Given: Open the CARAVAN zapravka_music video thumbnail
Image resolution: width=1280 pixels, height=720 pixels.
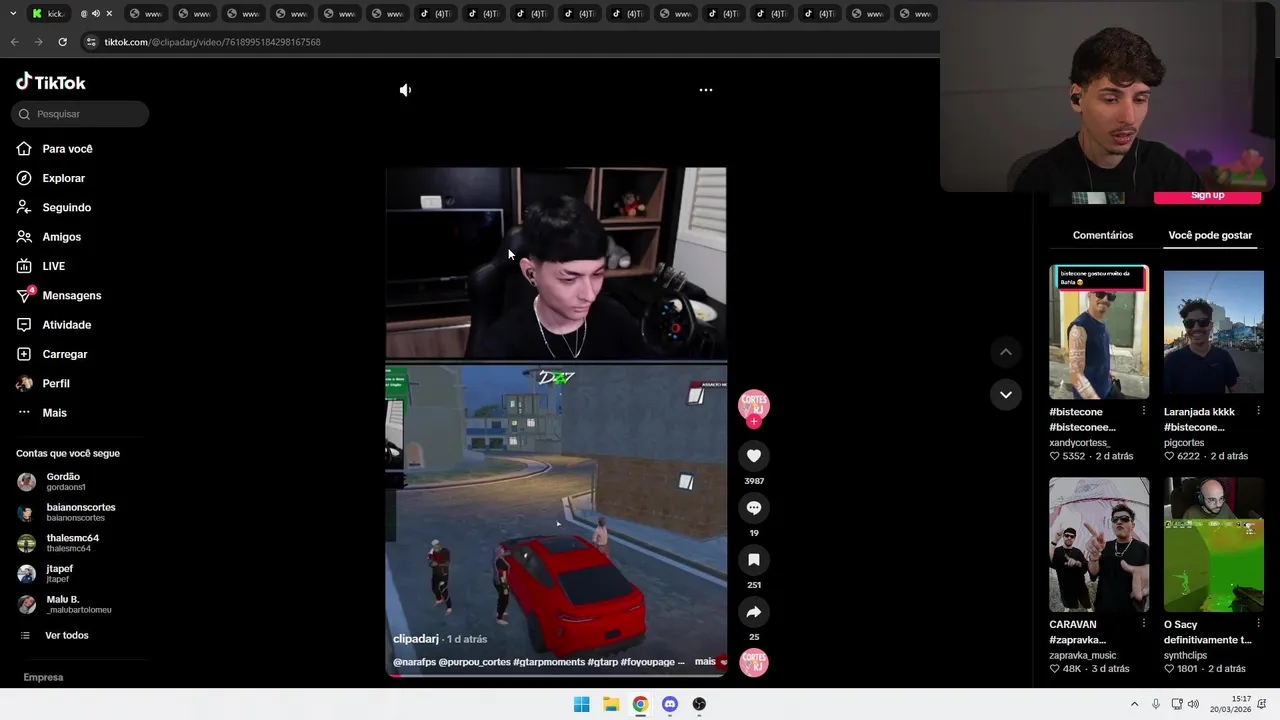Looking at the screenshot, I should point(1099,544).
